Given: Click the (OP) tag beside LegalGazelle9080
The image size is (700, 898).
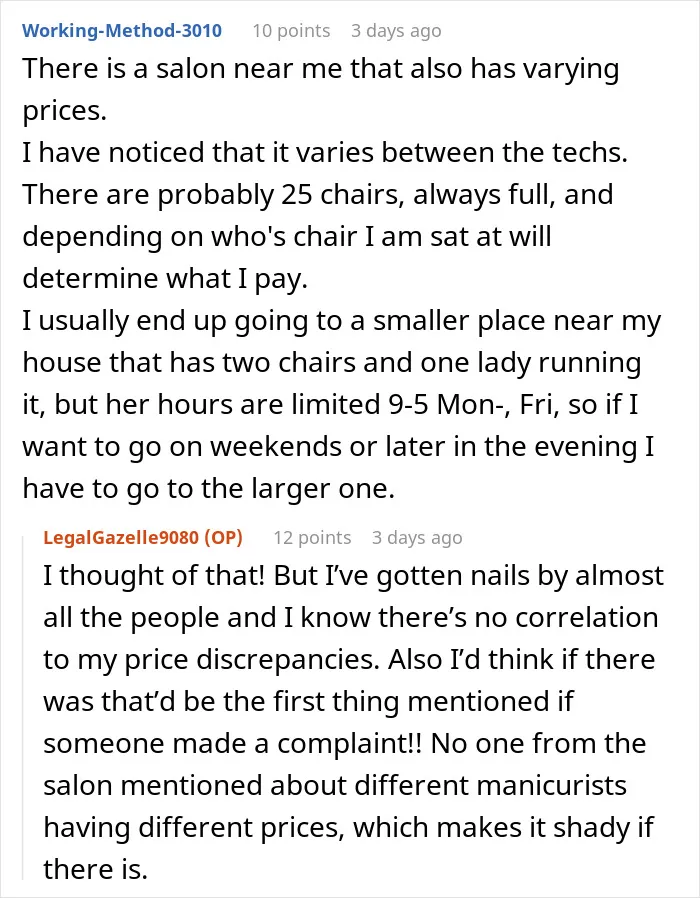Looking at the screenshot, I should [x=223, y=537].
